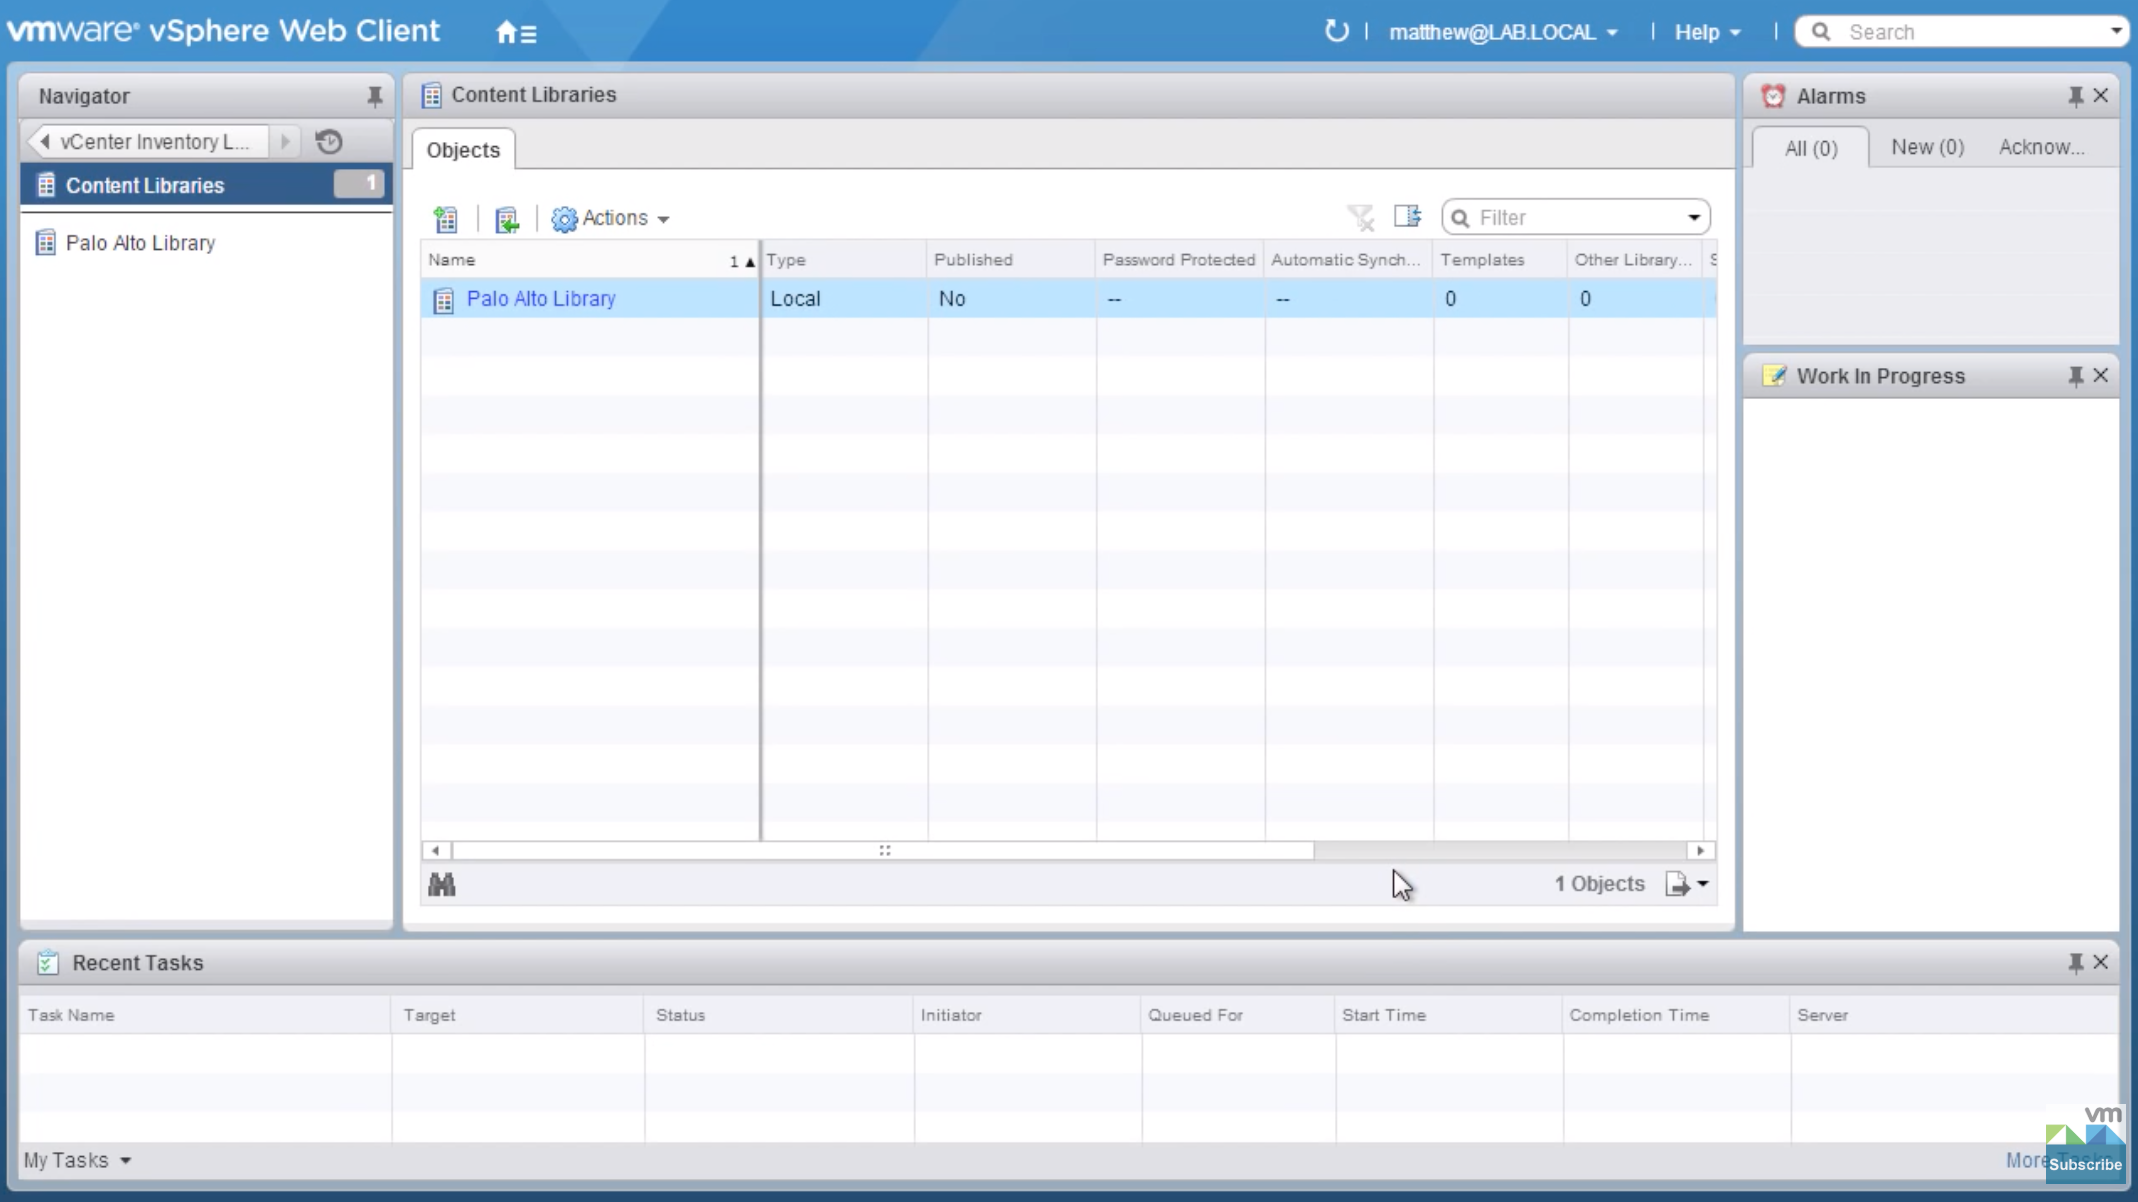Close the Alarms panel
Screen dimensions: 2138x1202
(2101, 95)
